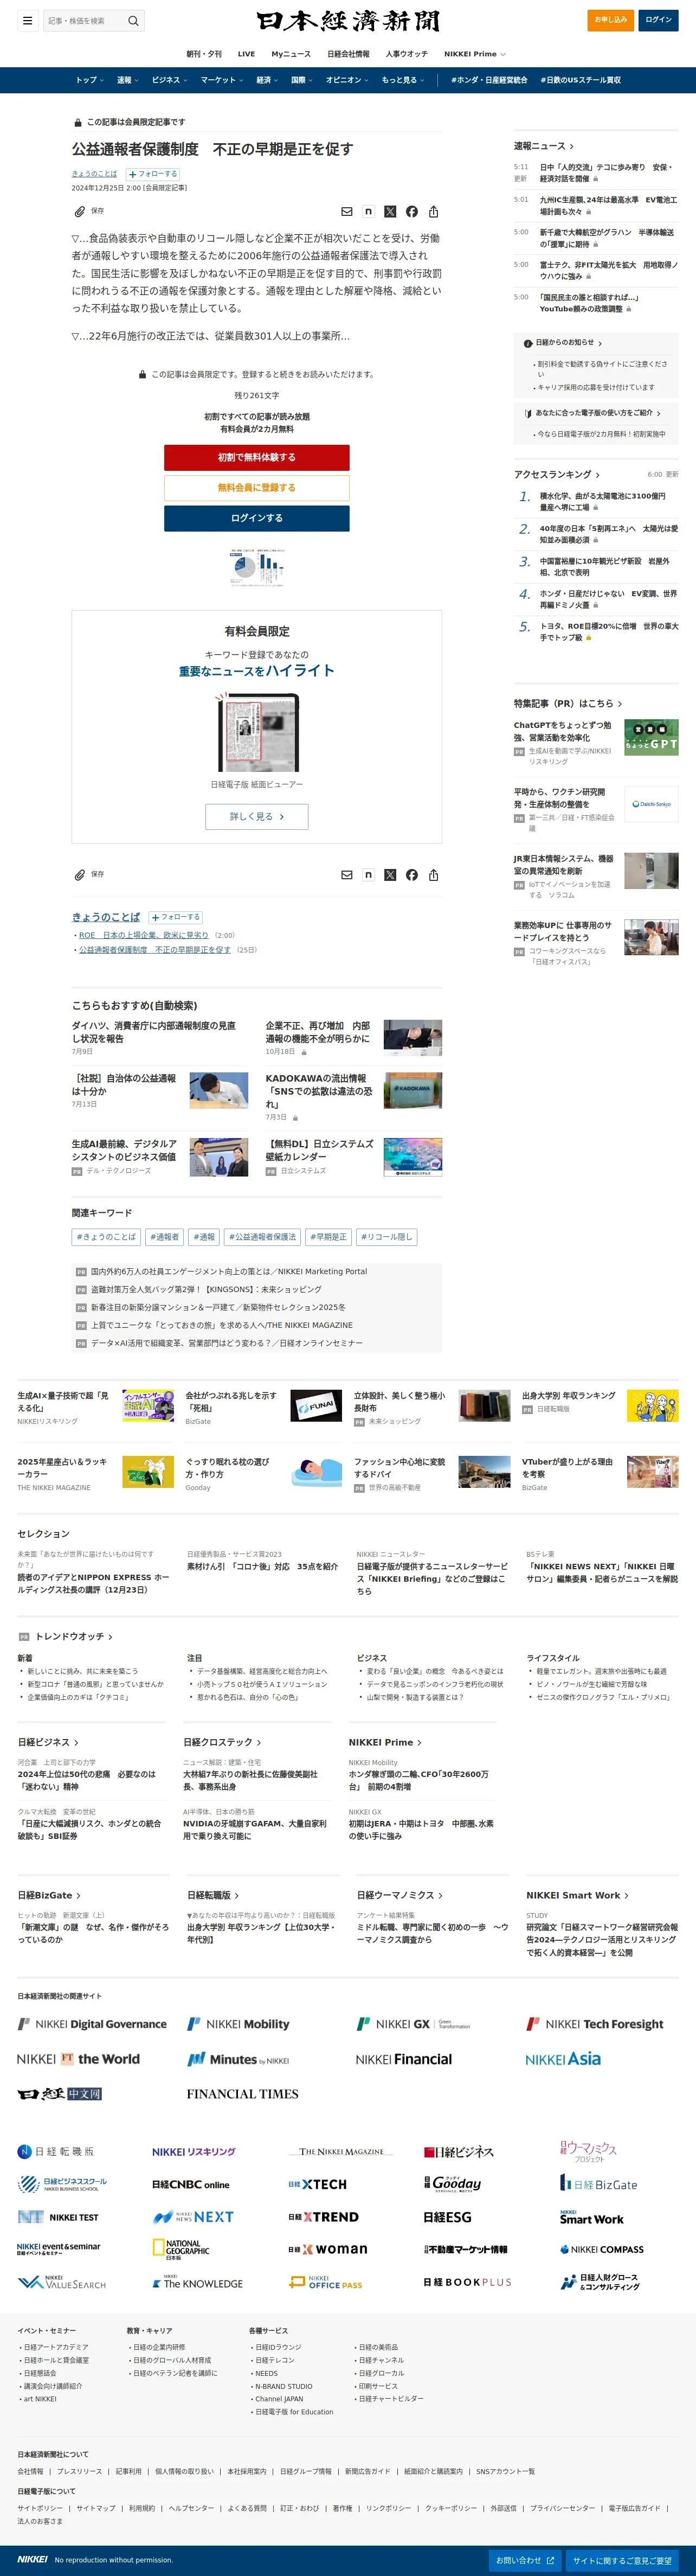Viewport: 696px width, 2576px height.
Task: Open NIKKEI Mobility site logo
Action: click(239, 2024)
